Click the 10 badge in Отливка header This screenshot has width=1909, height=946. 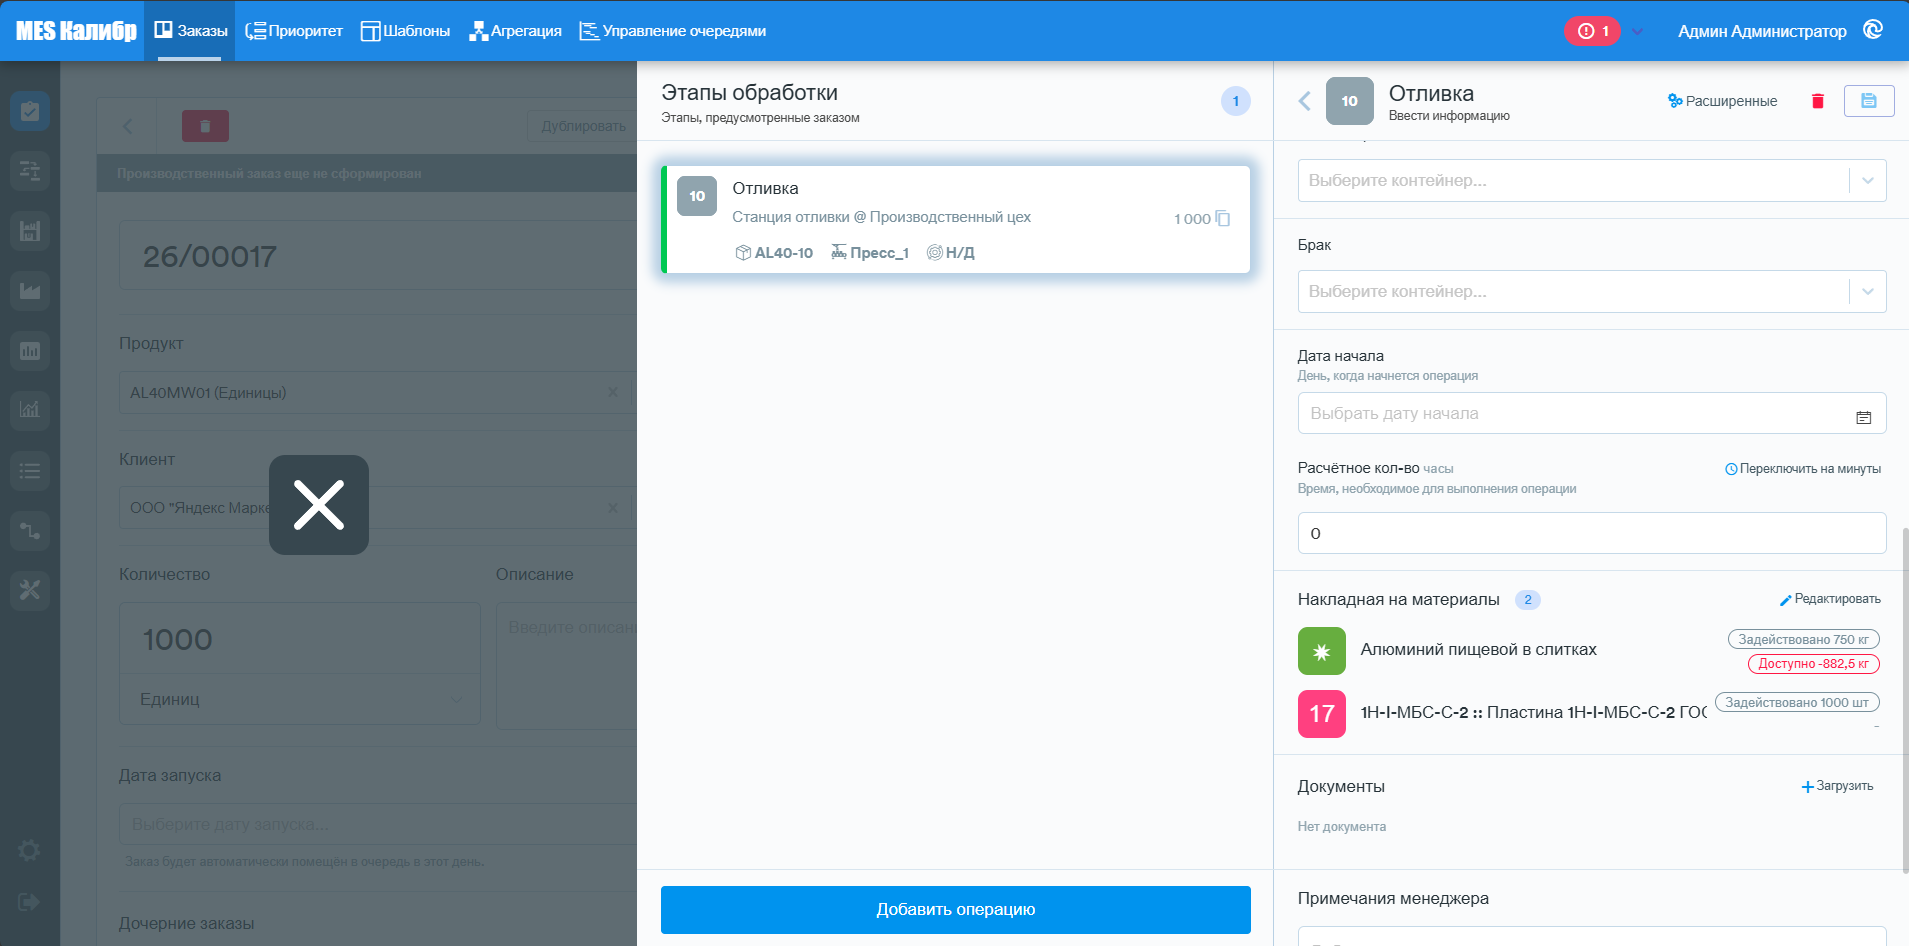click(1350, 101)
